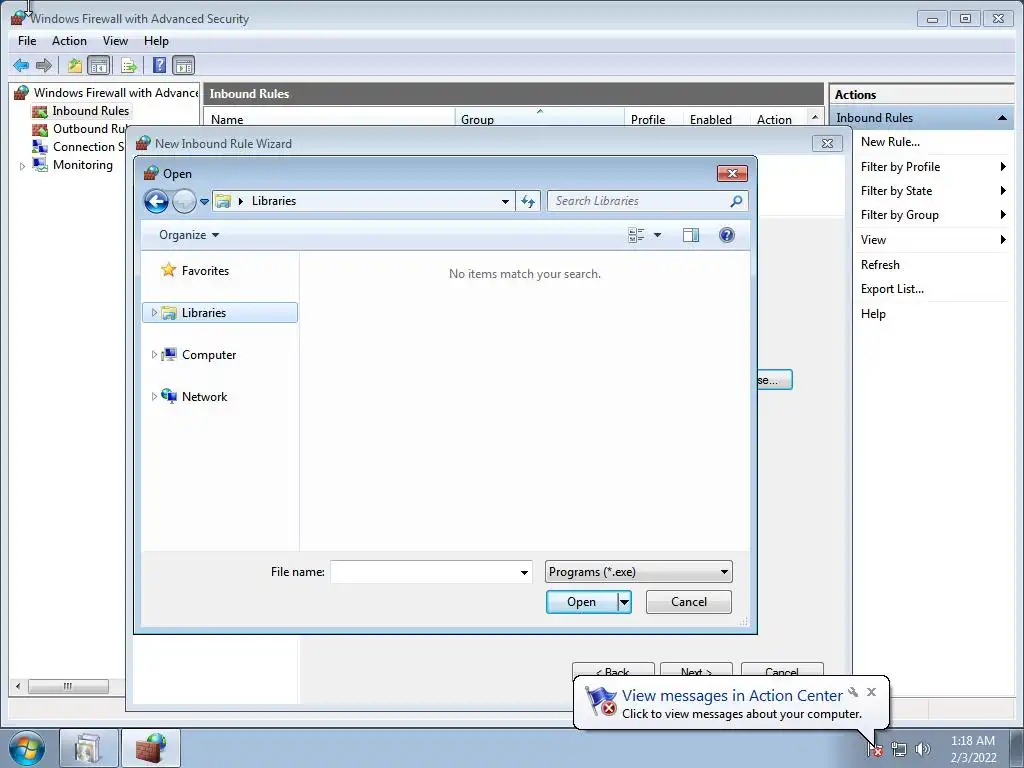Click the Refresh Libraries address button
This screenshot has width=1024, height=768.
pyautogui.click(x=528, y=201)
